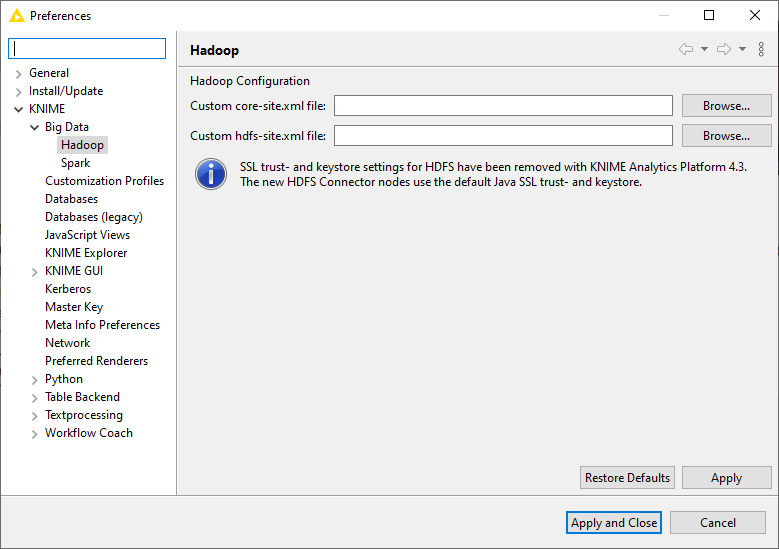Click the Custom core-site.xml file field
Screen dimensions: 779x549
(503, 106)
